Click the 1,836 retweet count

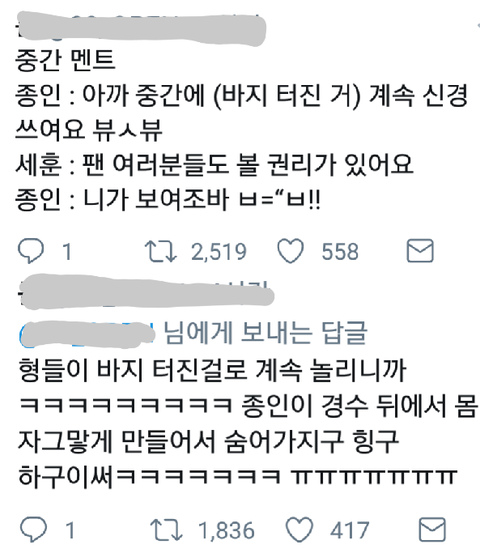click(226, 530)
